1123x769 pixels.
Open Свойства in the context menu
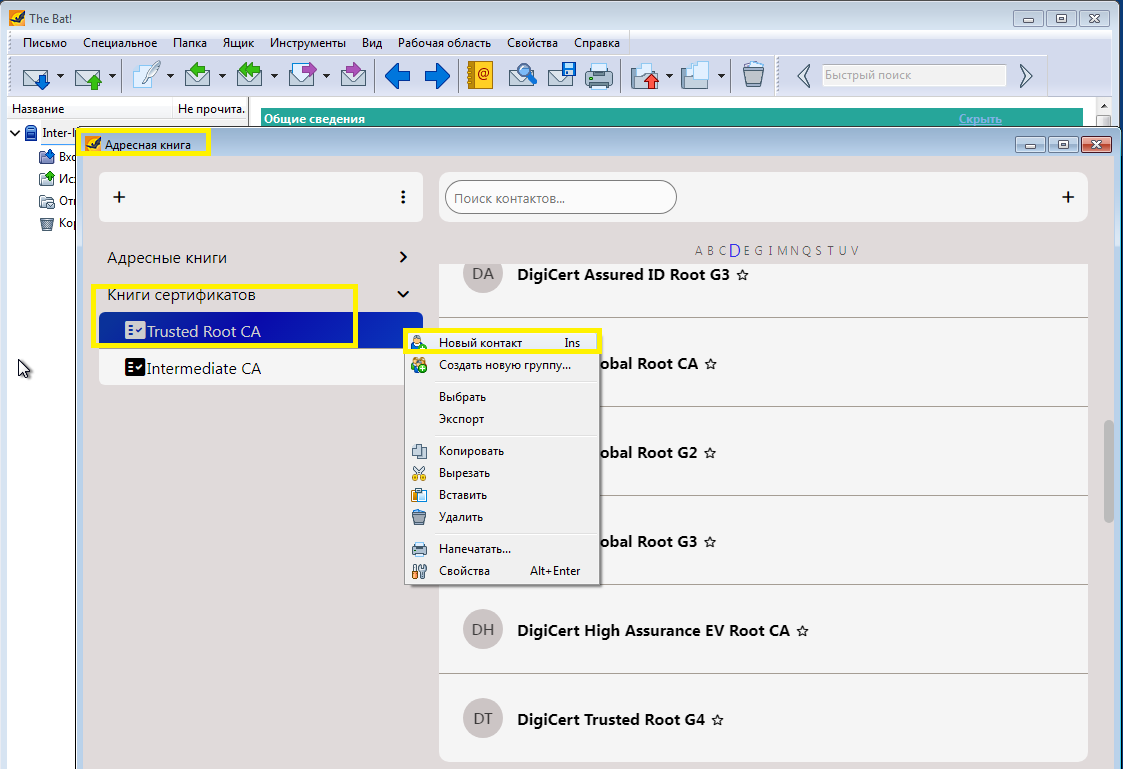click(502, 571)
